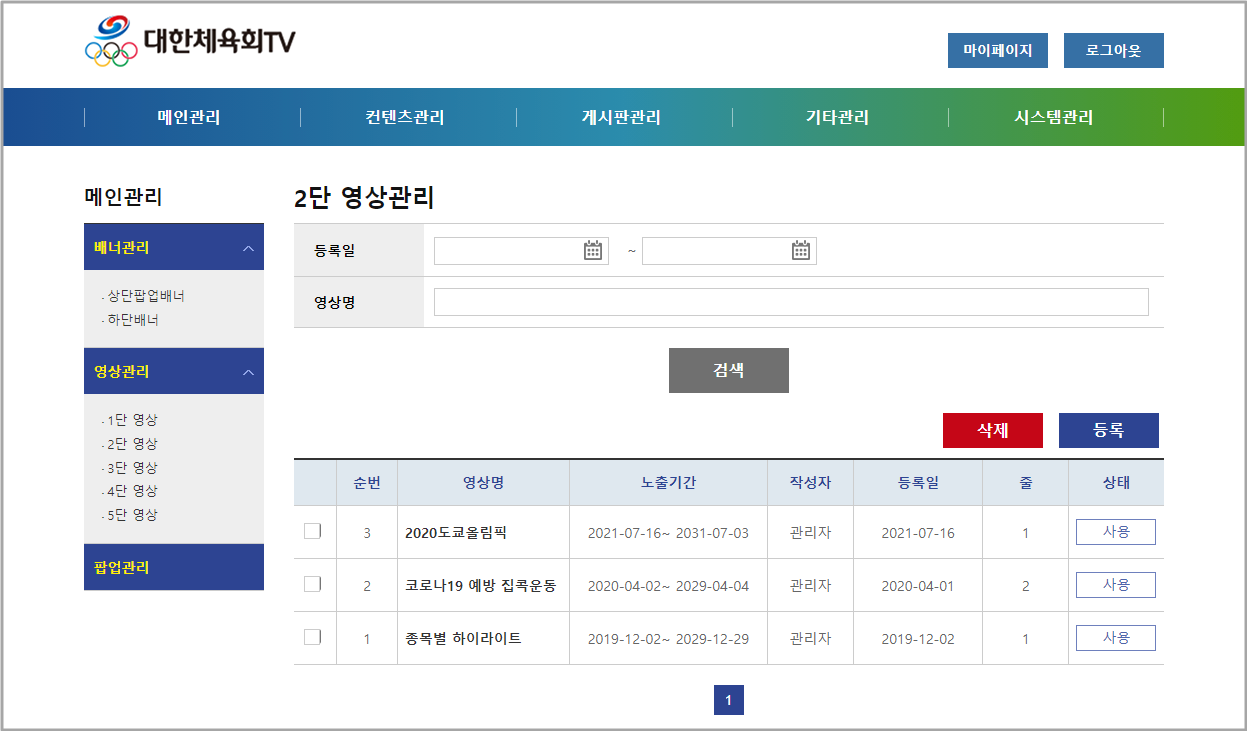The width and height of the screenshot is (1247, 731).
Task: Click the 2020-04-02~ 2029-04-04 exposure period
Action: (x=668, y=586)
